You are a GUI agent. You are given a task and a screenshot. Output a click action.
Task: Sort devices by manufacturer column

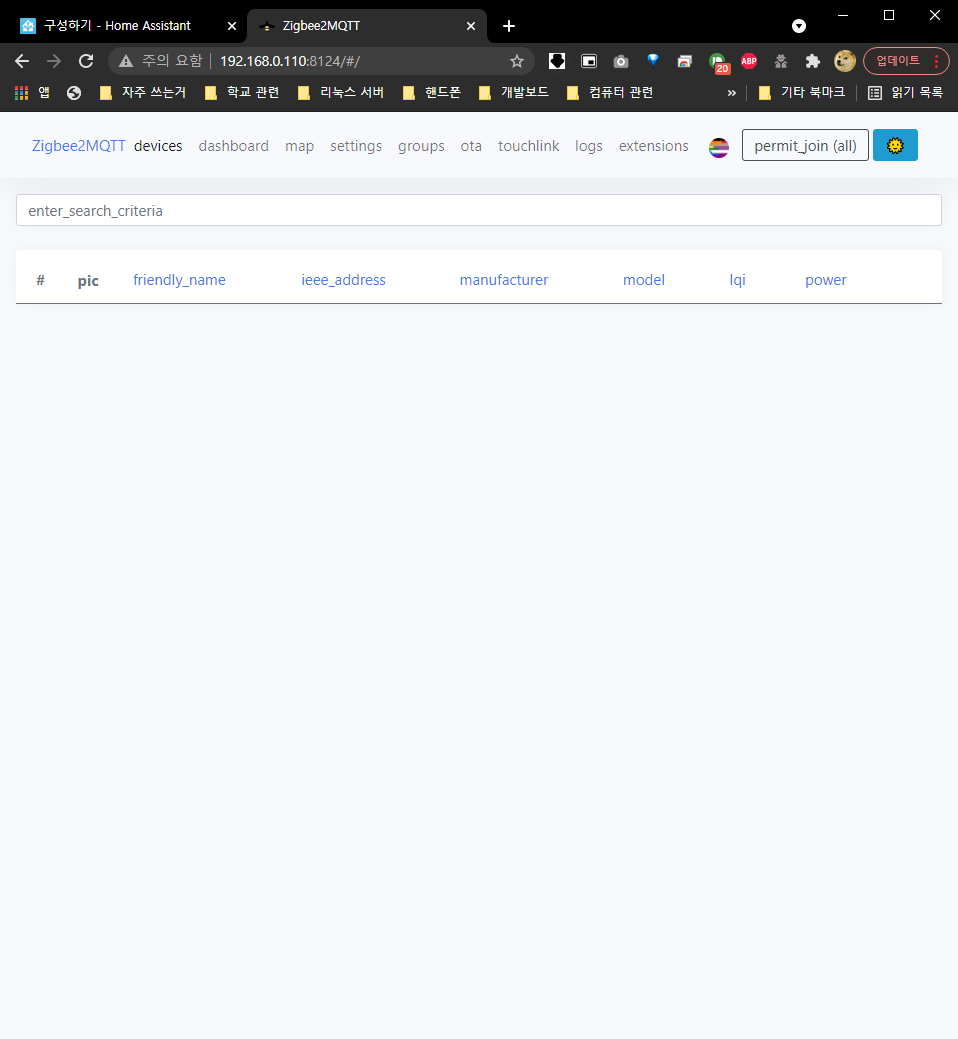click(504, 280)
